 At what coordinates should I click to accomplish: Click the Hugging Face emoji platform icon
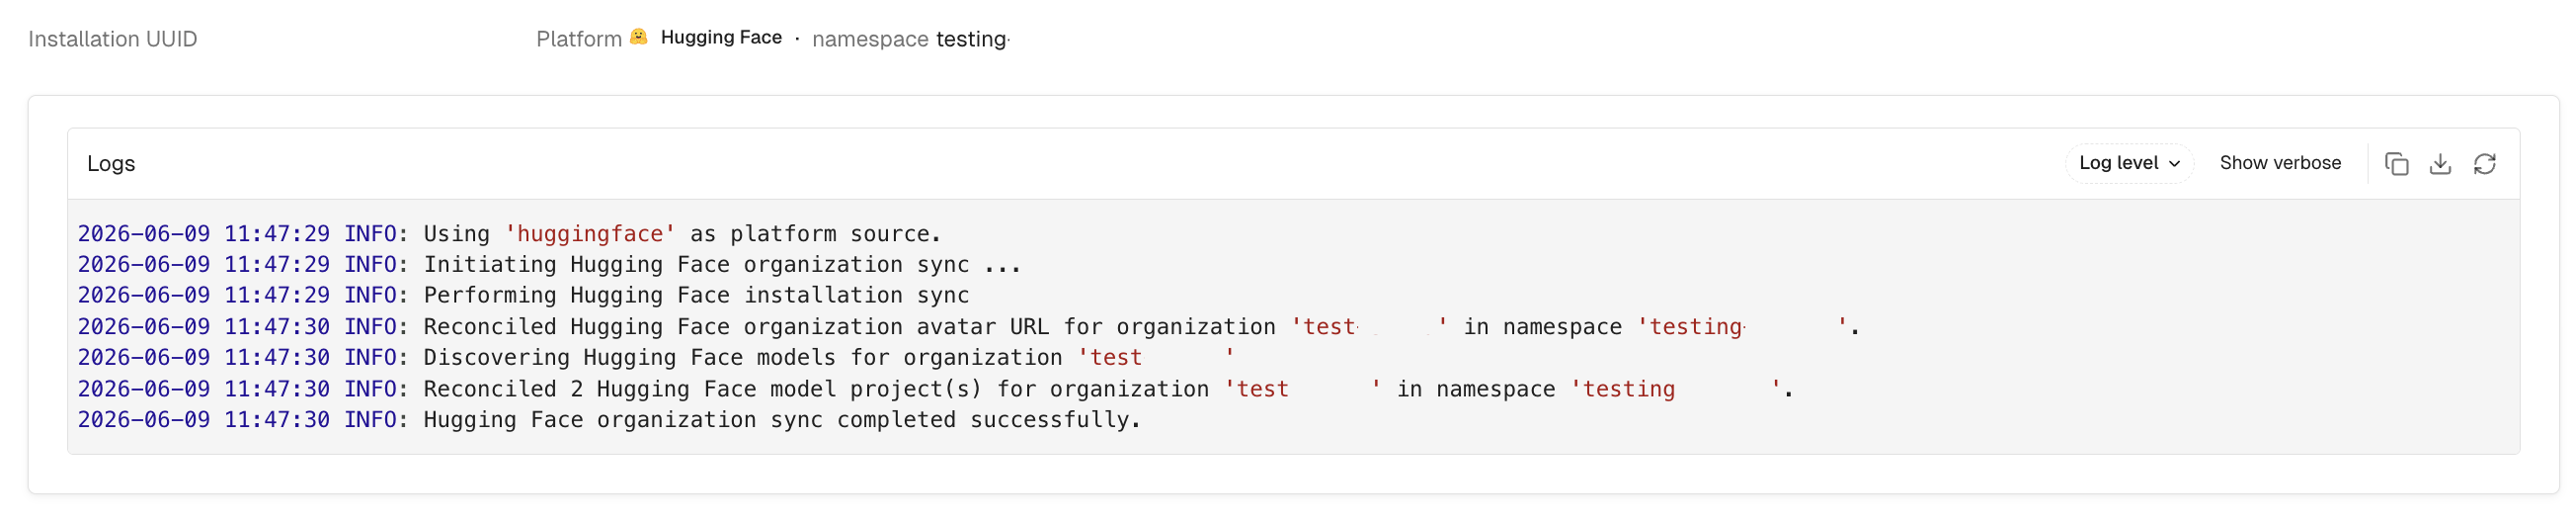(x=638, y=37)
